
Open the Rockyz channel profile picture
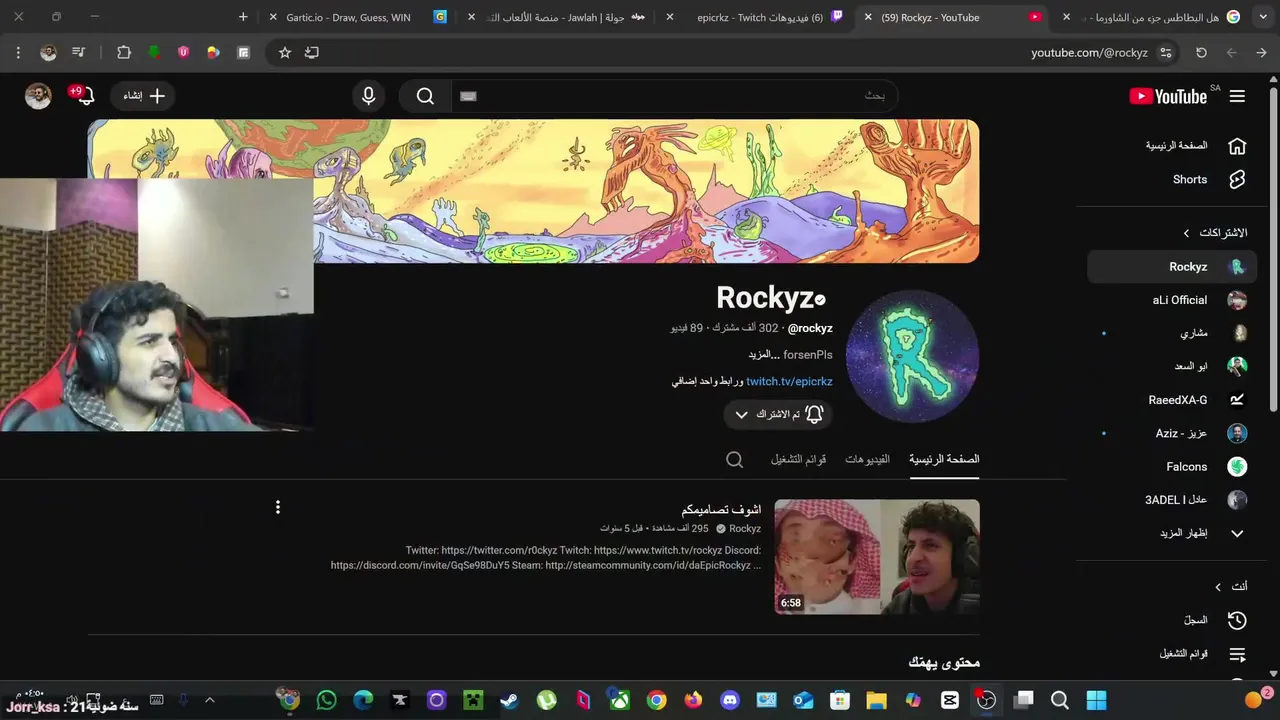(912, 356)
